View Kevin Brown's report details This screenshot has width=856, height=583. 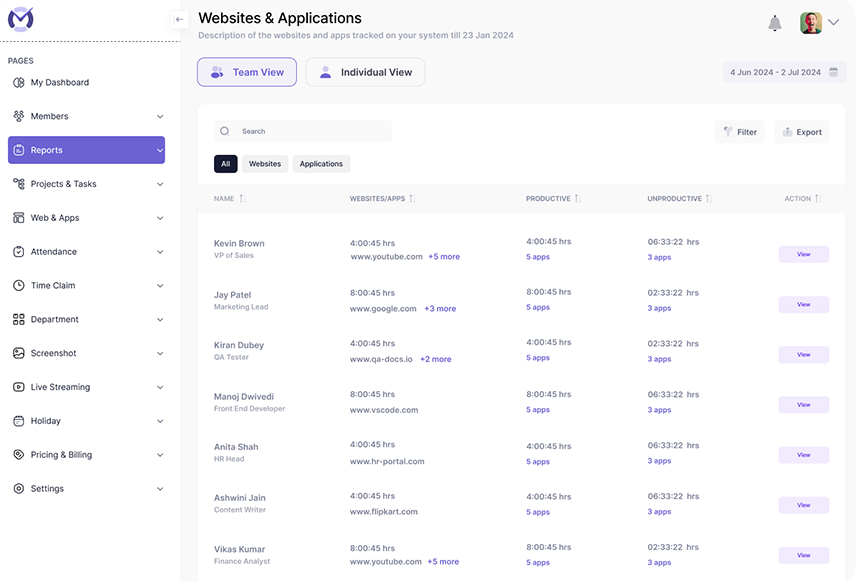click(803, 254)
